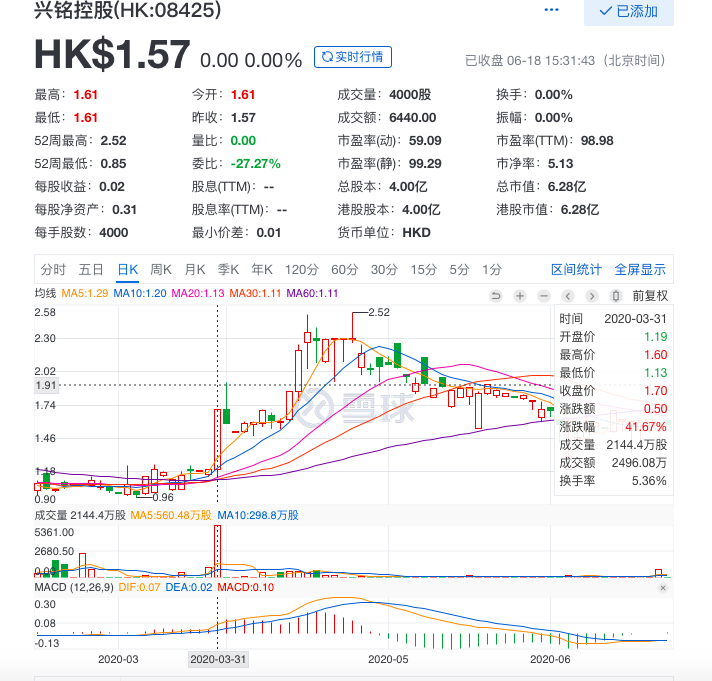Click the MACD (12,26,9) indicator label
Viewport: 712px width, 681px height.
click(74, 587)
